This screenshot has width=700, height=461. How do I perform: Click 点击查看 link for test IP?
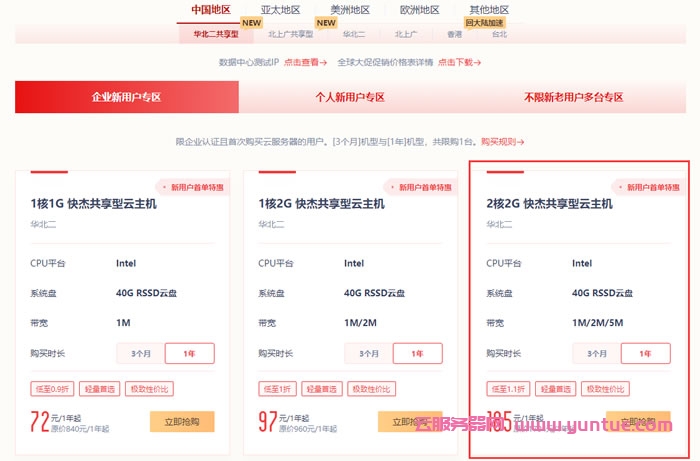[x=305, y=62]
